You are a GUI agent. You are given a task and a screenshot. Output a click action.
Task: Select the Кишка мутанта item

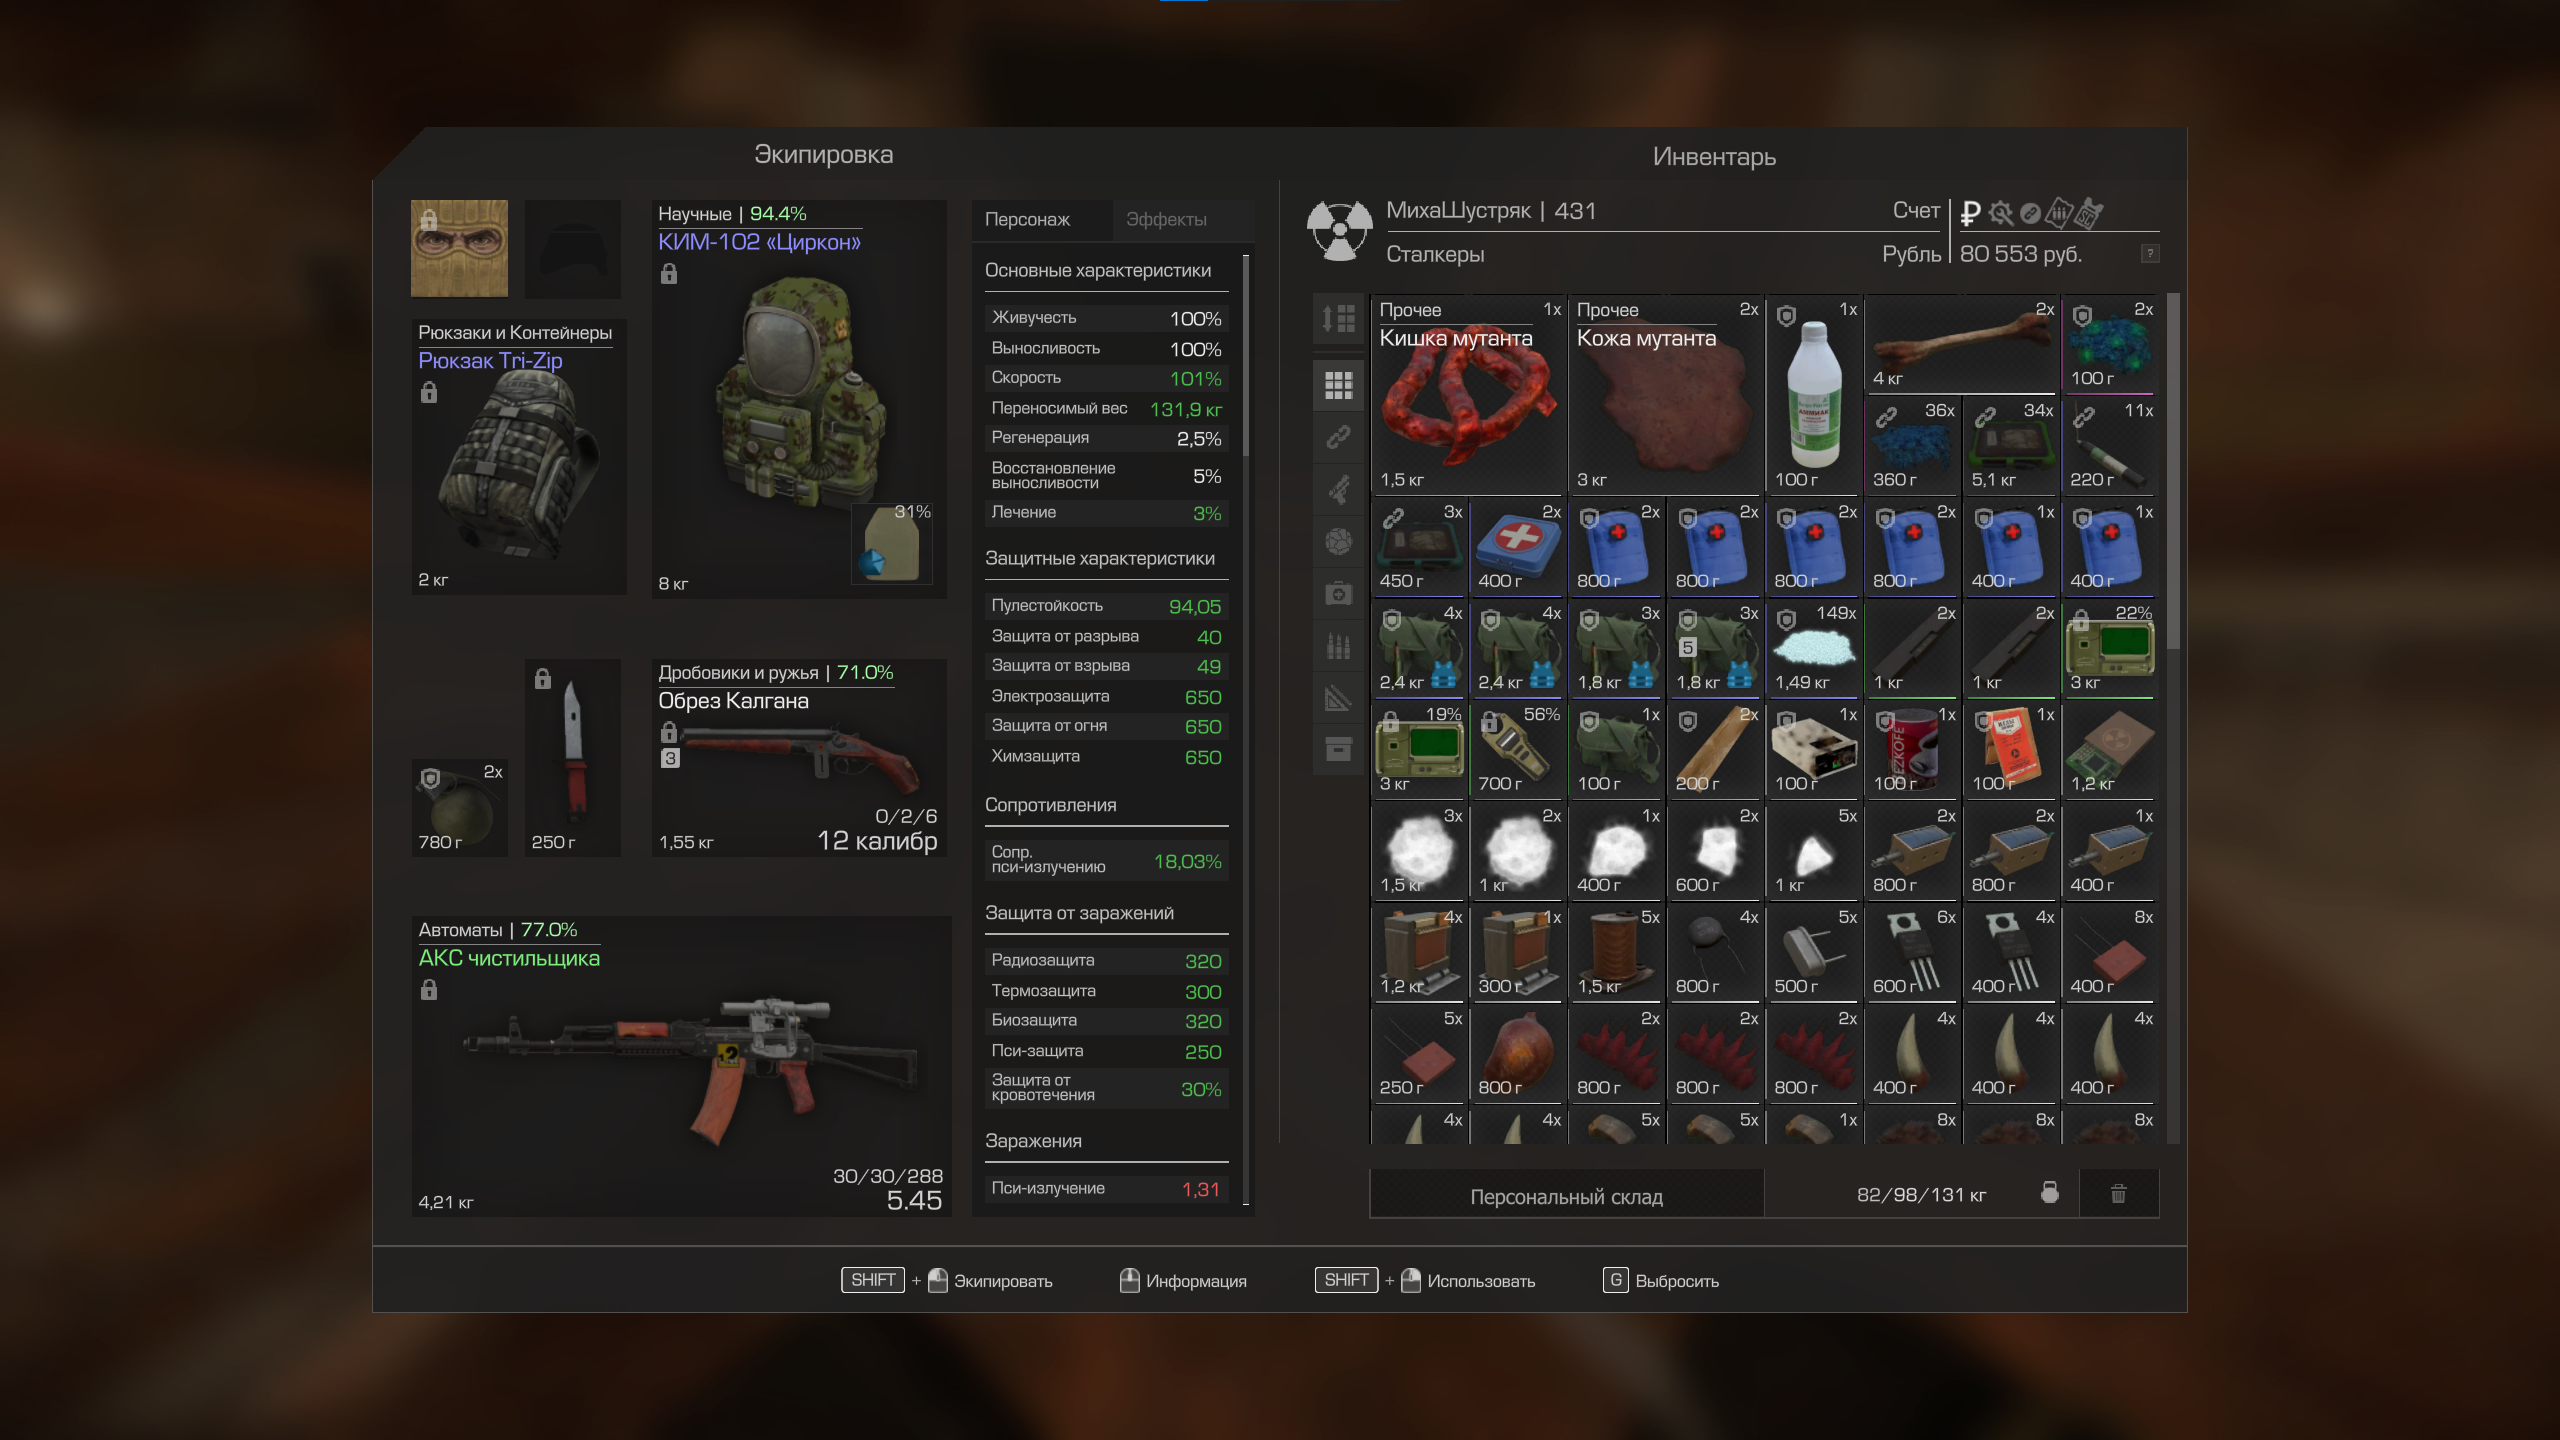click(1467, 394)
